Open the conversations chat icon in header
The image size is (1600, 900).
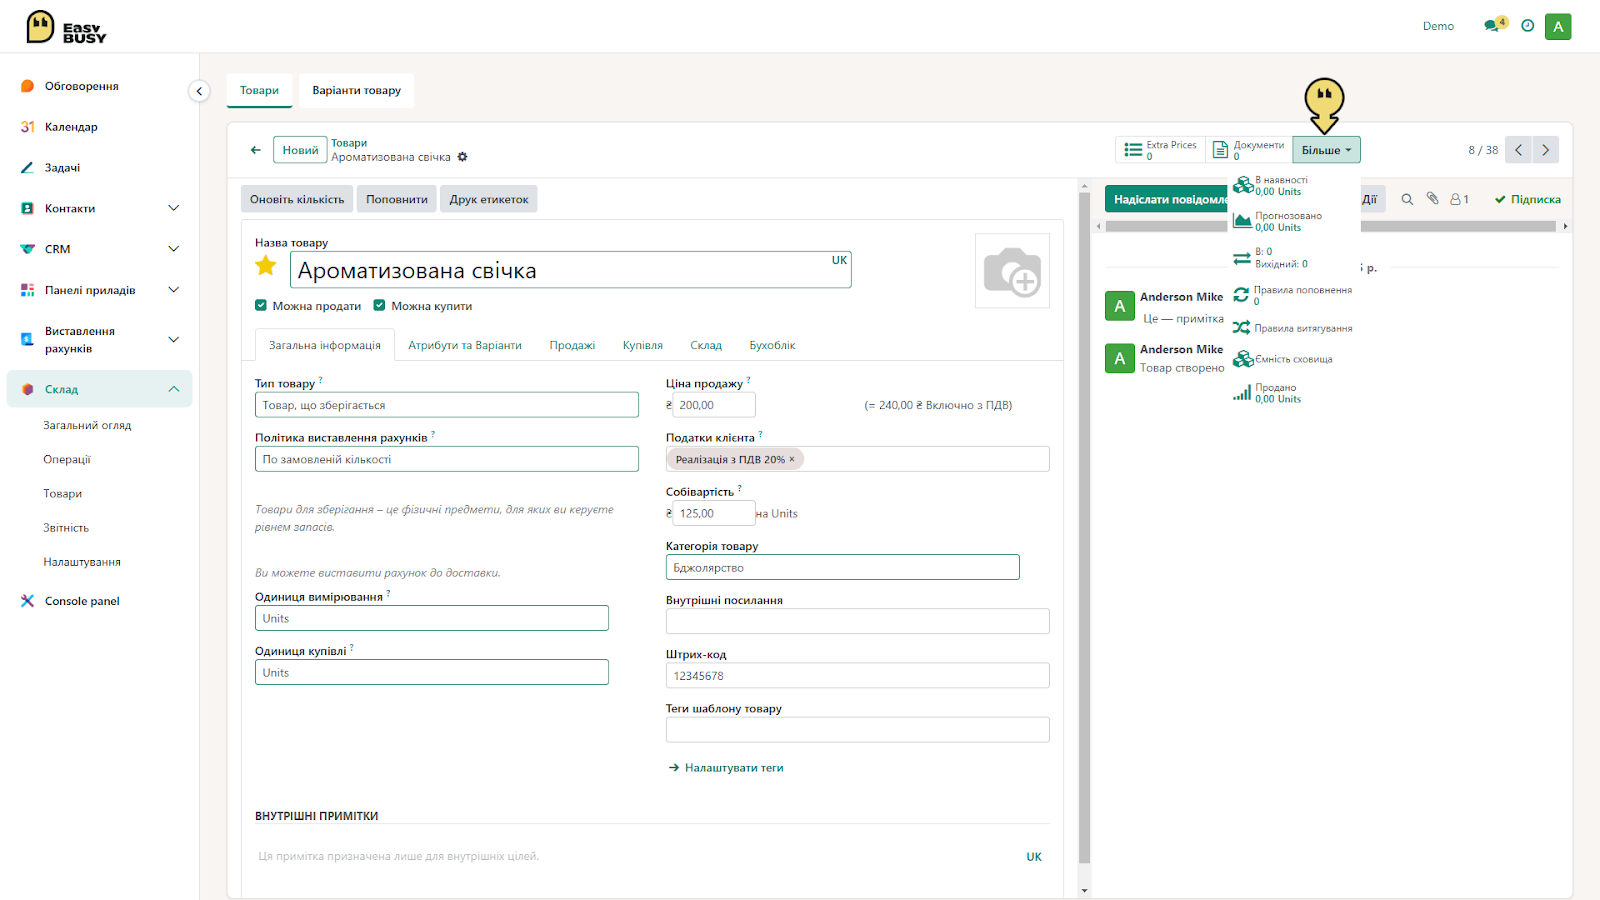(1495, 26)
